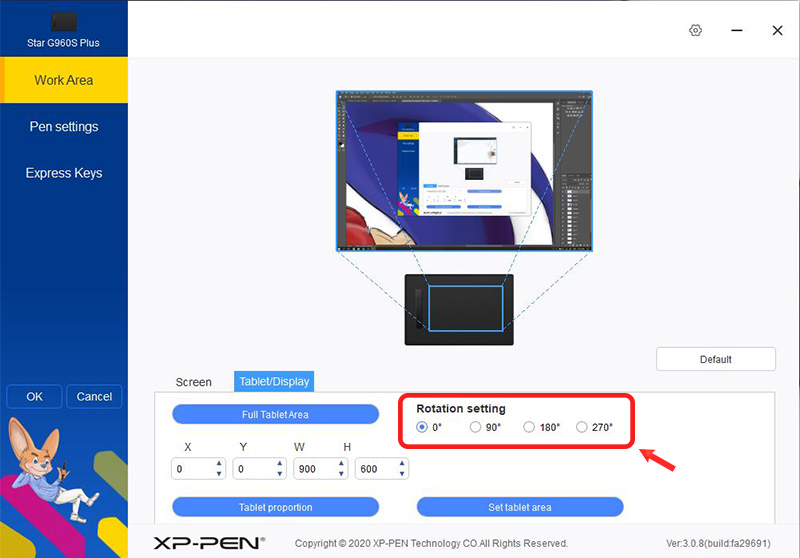Restore settings with Default button
The image size is (800, 558).
715,359
